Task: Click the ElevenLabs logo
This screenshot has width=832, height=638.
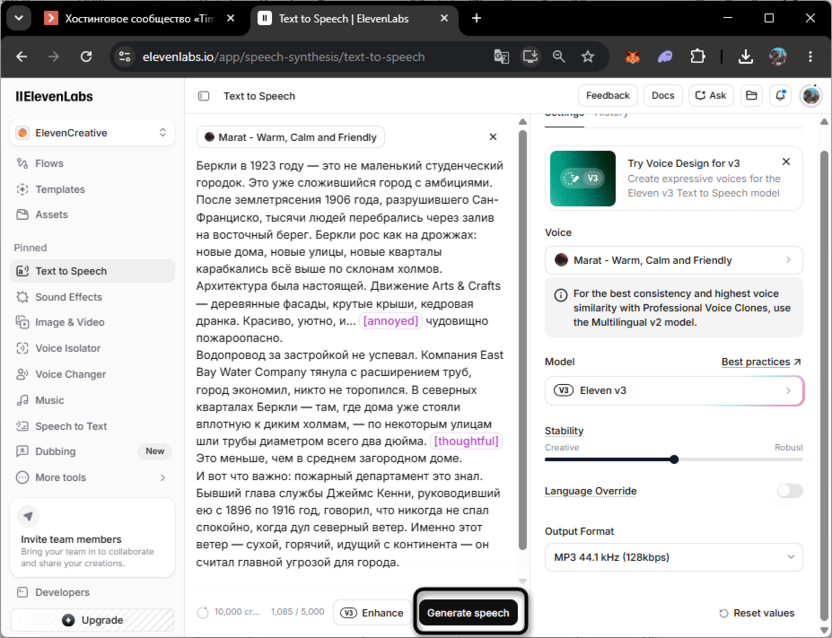Action: click(54, 96)
